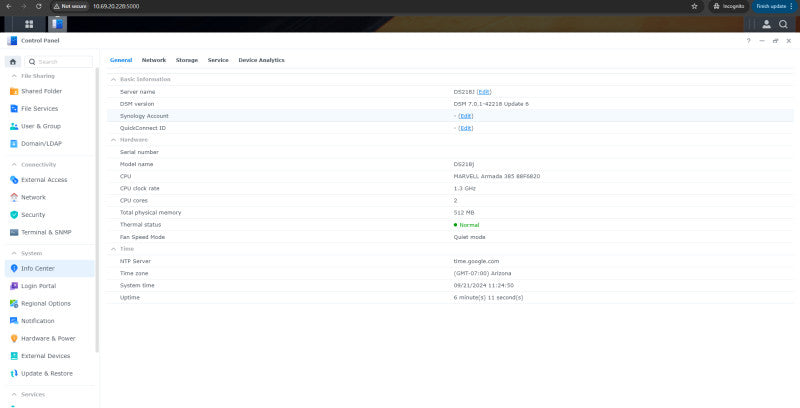Edit the Synology Account
Image resolution: width=800 pixels, height=408 pixels.
(465, 116)
